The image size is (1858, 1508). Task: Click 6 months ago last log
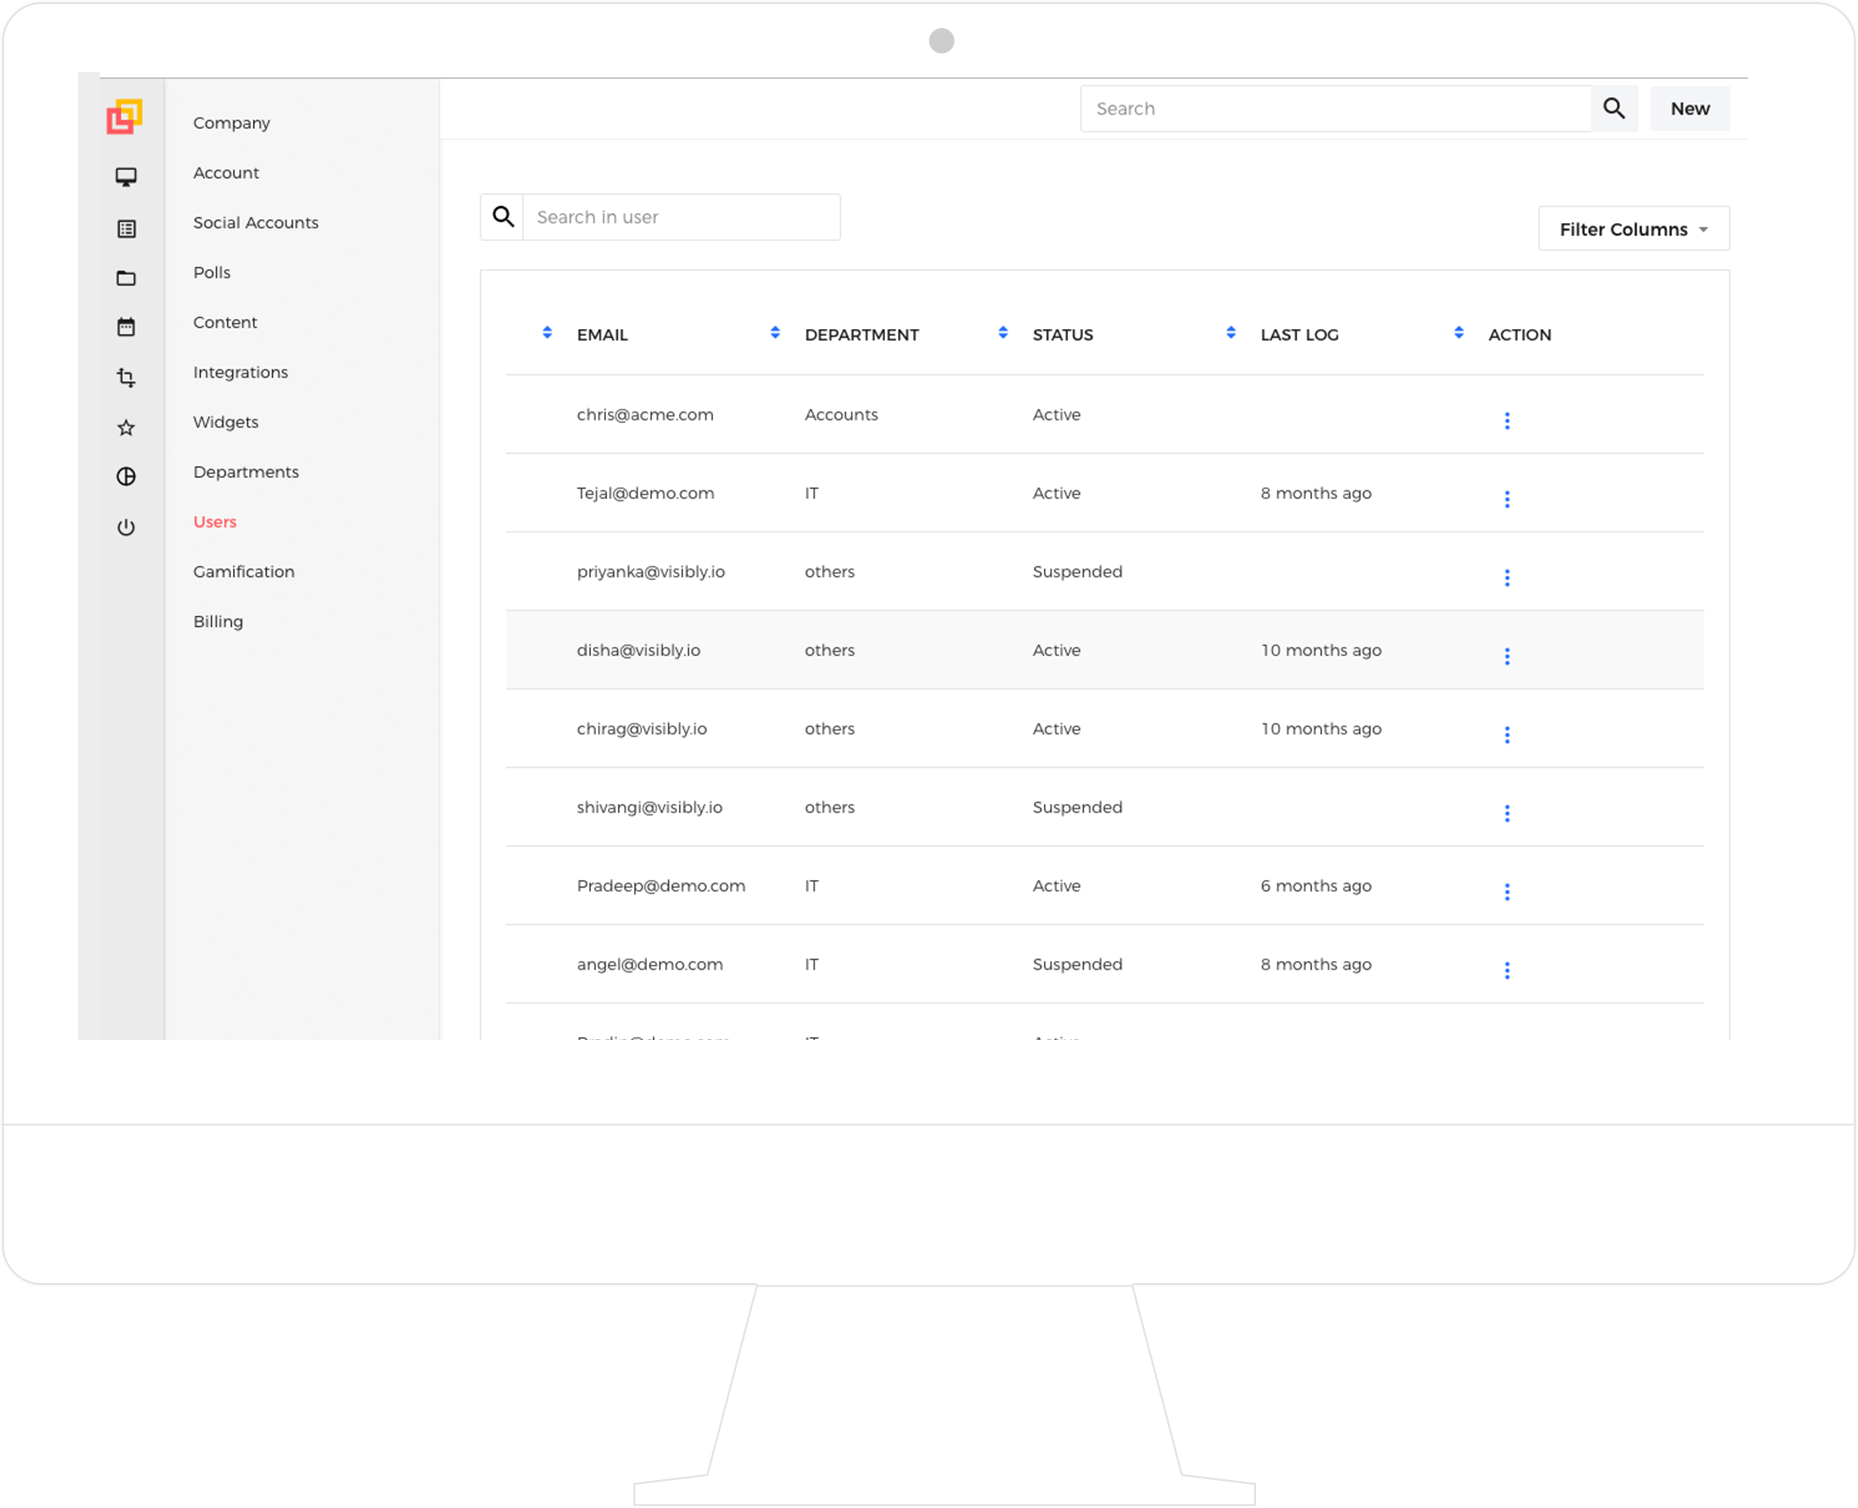tap(1316, 886)
